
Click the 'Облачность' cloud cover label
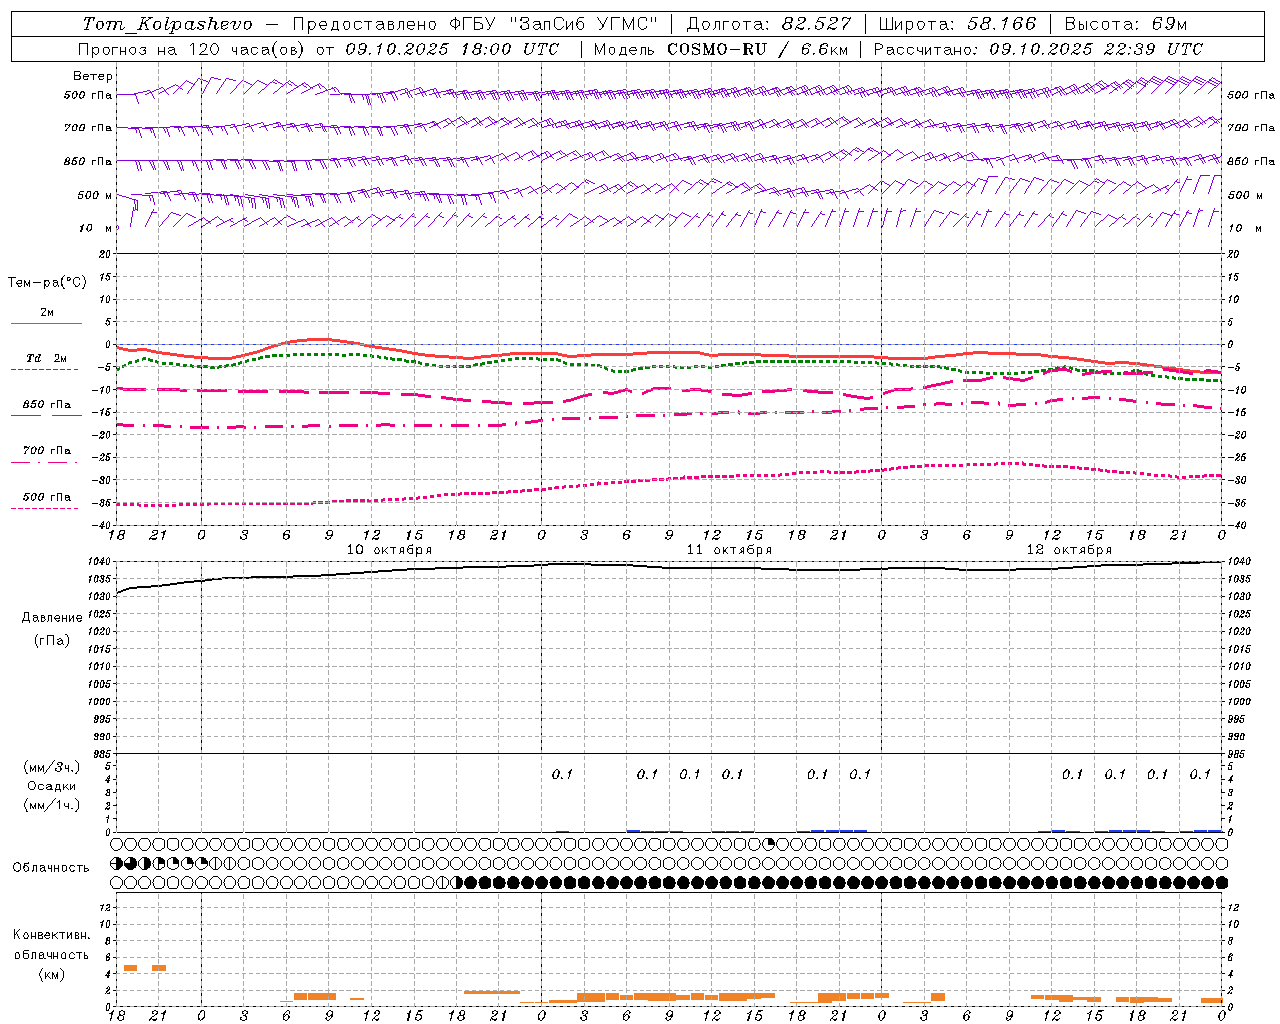tap(51, 868)
